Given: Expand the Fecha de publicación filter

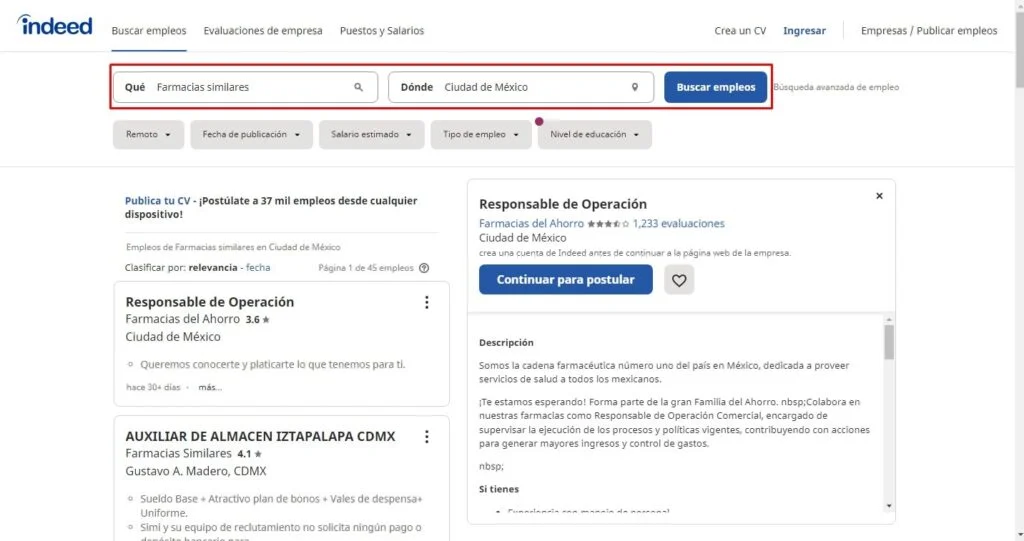Looking at the screenshot, I should [x=251, y=135].
